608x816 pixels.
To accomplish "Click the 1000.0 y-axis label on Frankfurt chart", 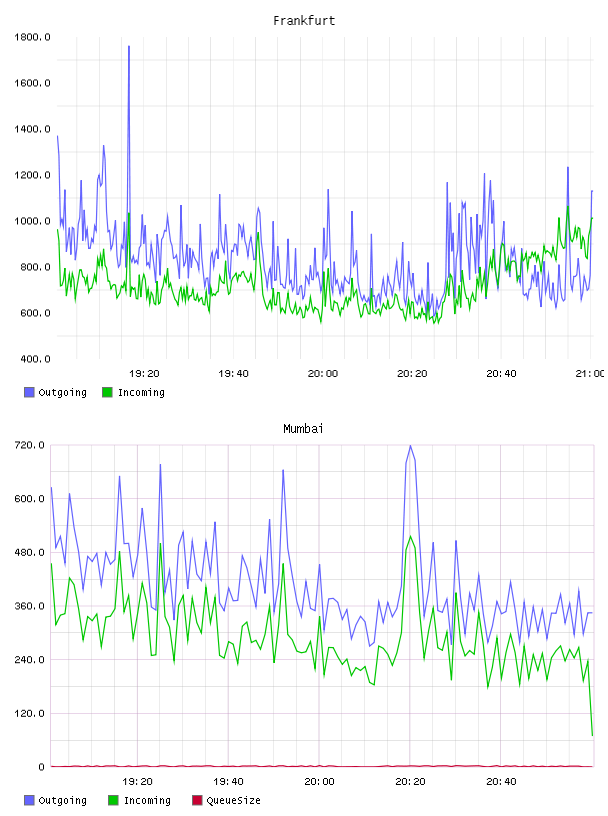I will pyautogui.click(x=32, y=221).
